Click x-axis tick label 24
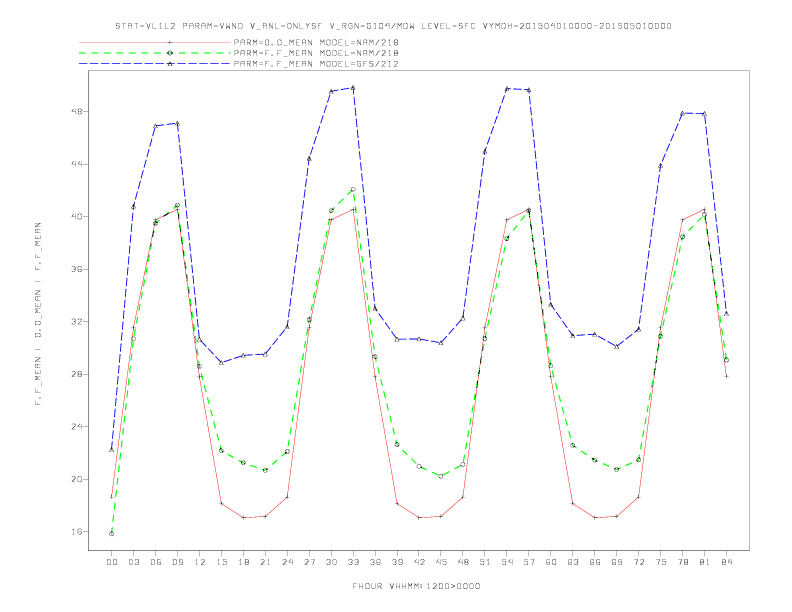Screen dimensions: 792x612 point(287,562)
